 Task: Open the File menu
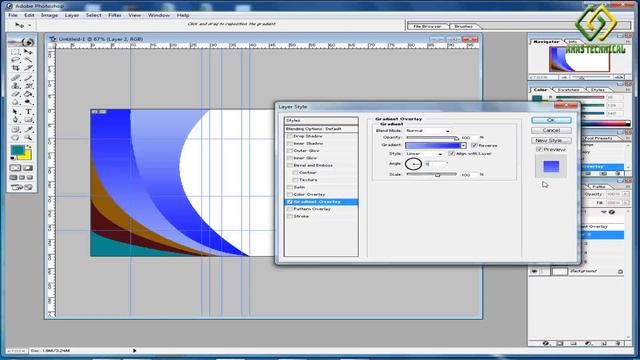tap(13, 15)
